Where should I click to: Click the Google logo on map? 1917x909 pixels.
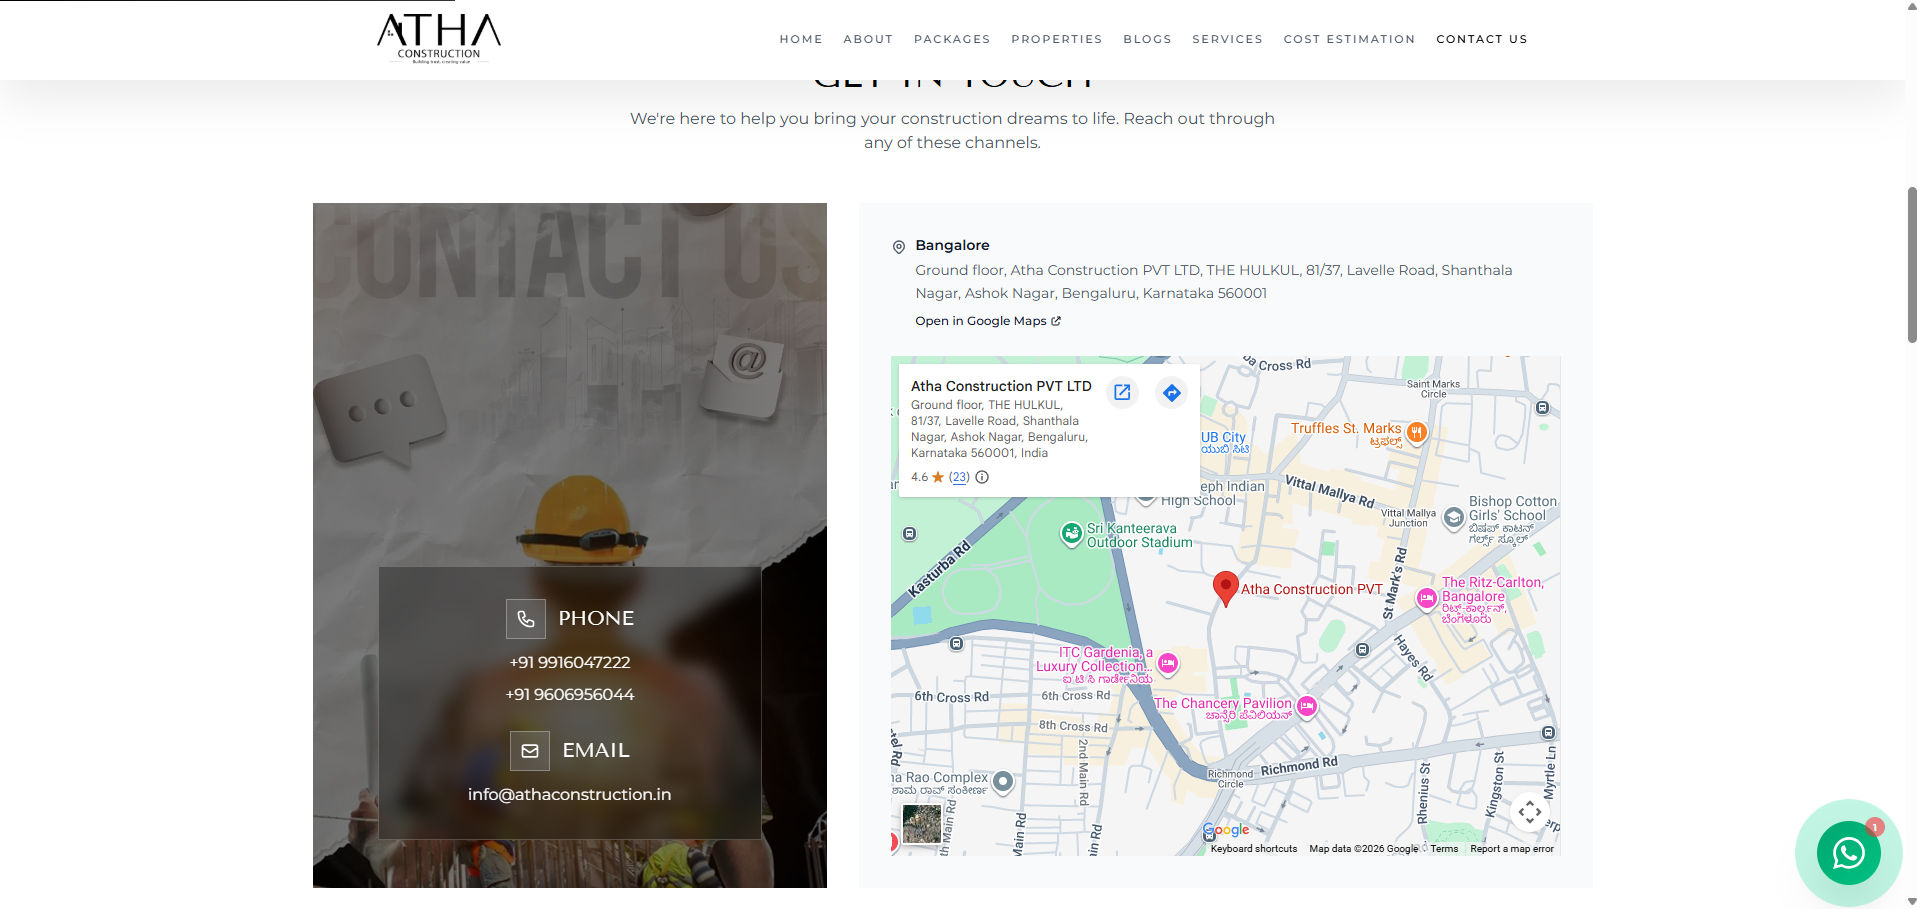[x=1226, y=830]
